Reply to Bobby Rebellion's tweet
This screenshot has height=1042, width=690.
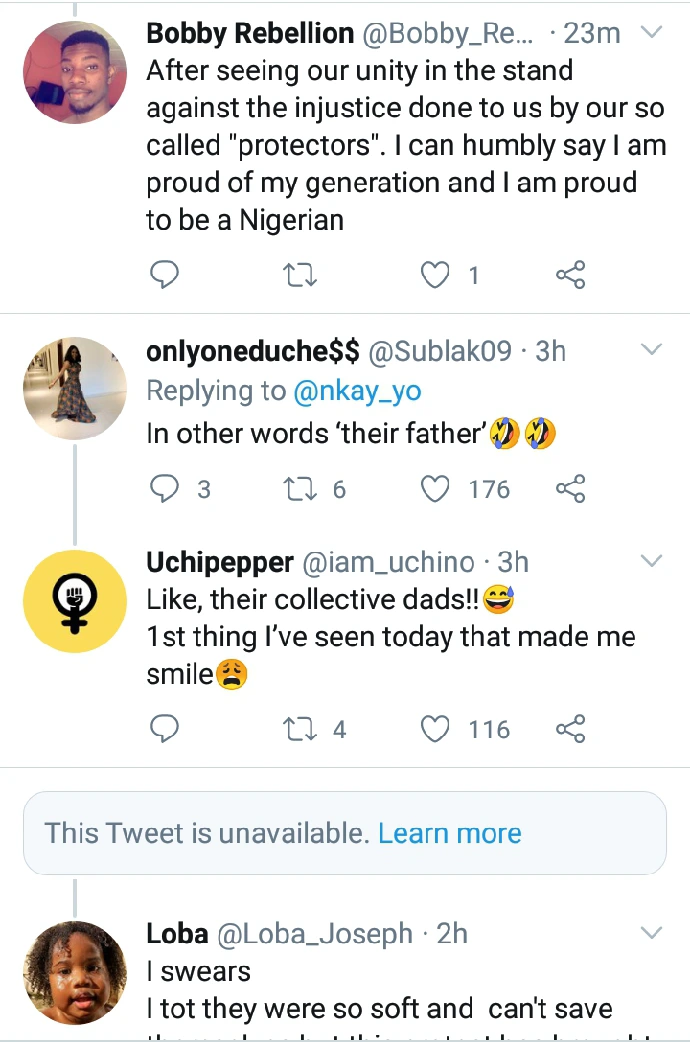(x=164, y=274)
